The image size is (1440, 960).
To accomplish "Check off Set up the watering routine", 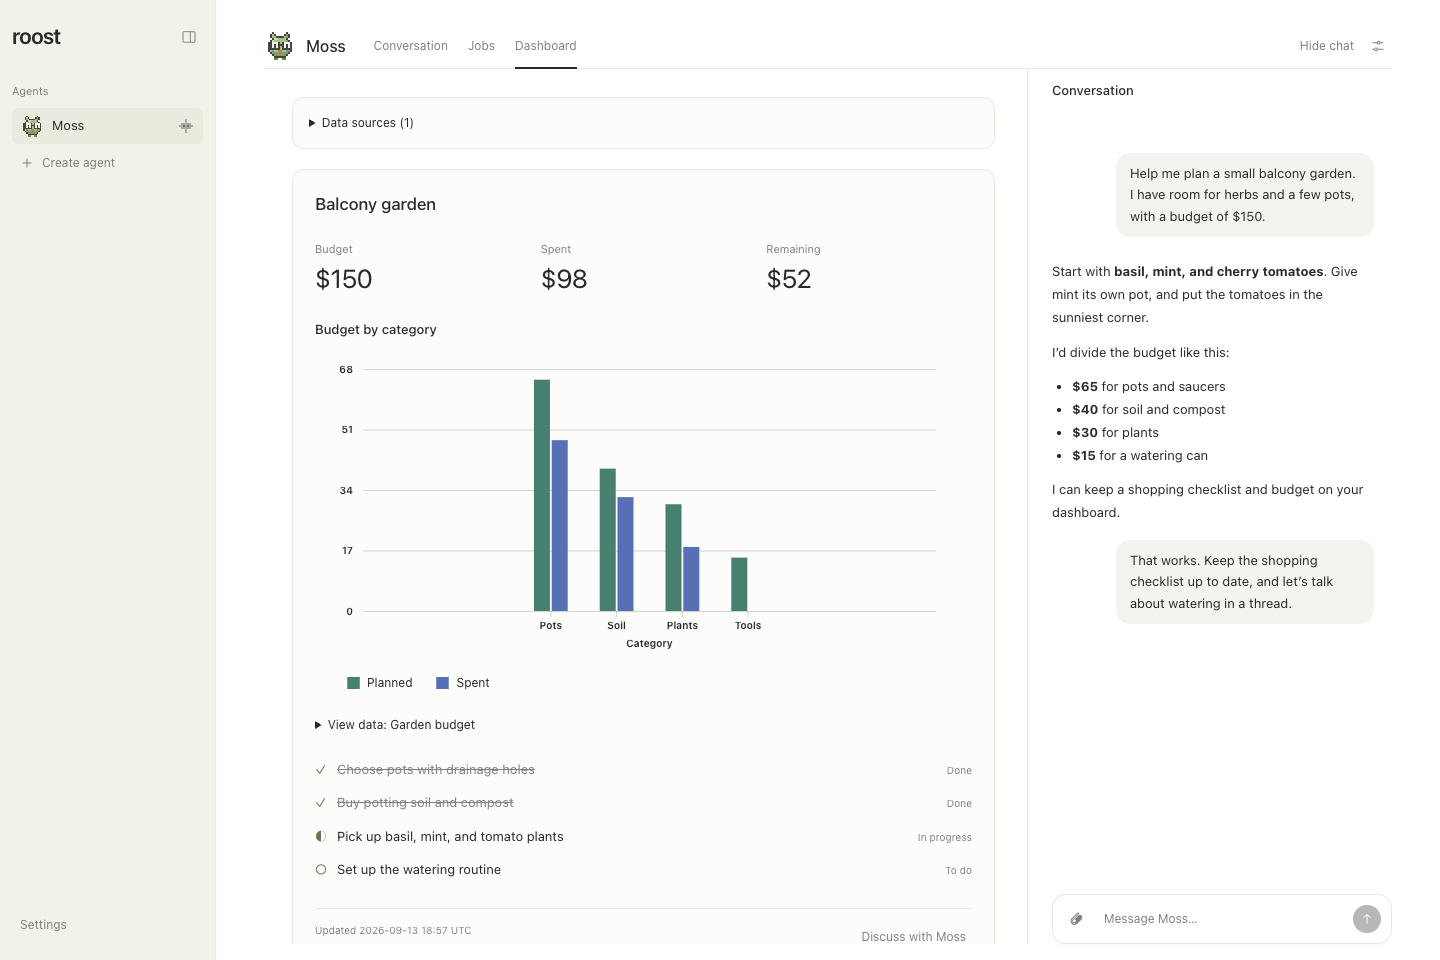I will 321,870.
